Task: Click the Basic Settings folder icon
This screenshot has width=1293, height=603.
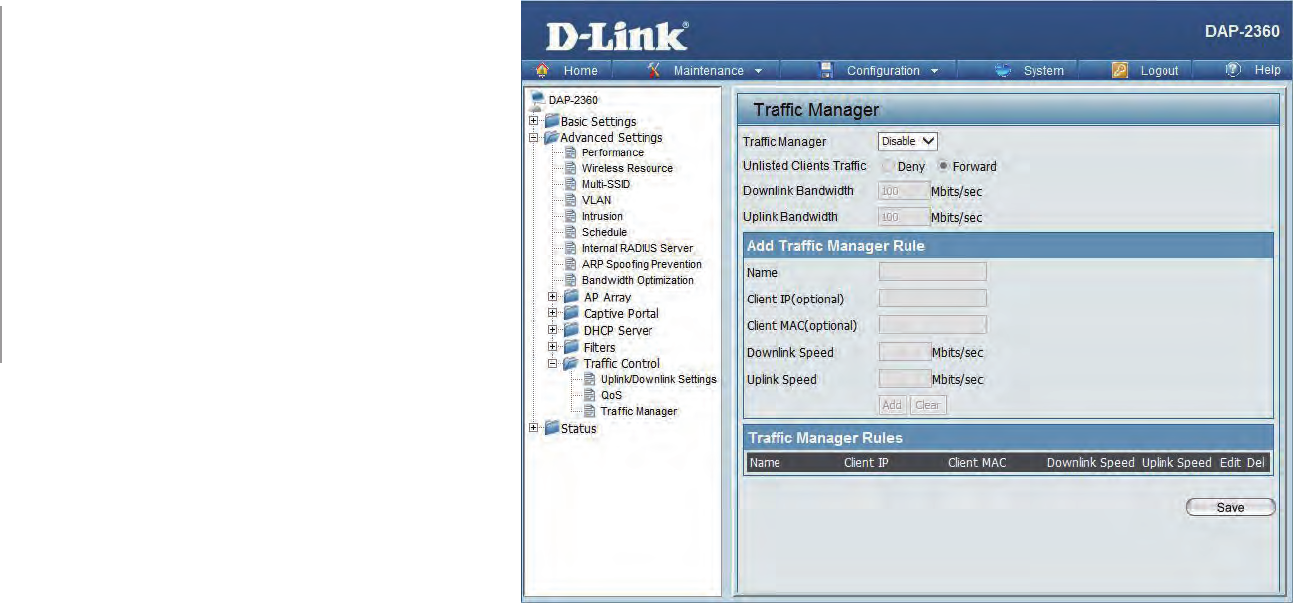Action: coord(551,121)
